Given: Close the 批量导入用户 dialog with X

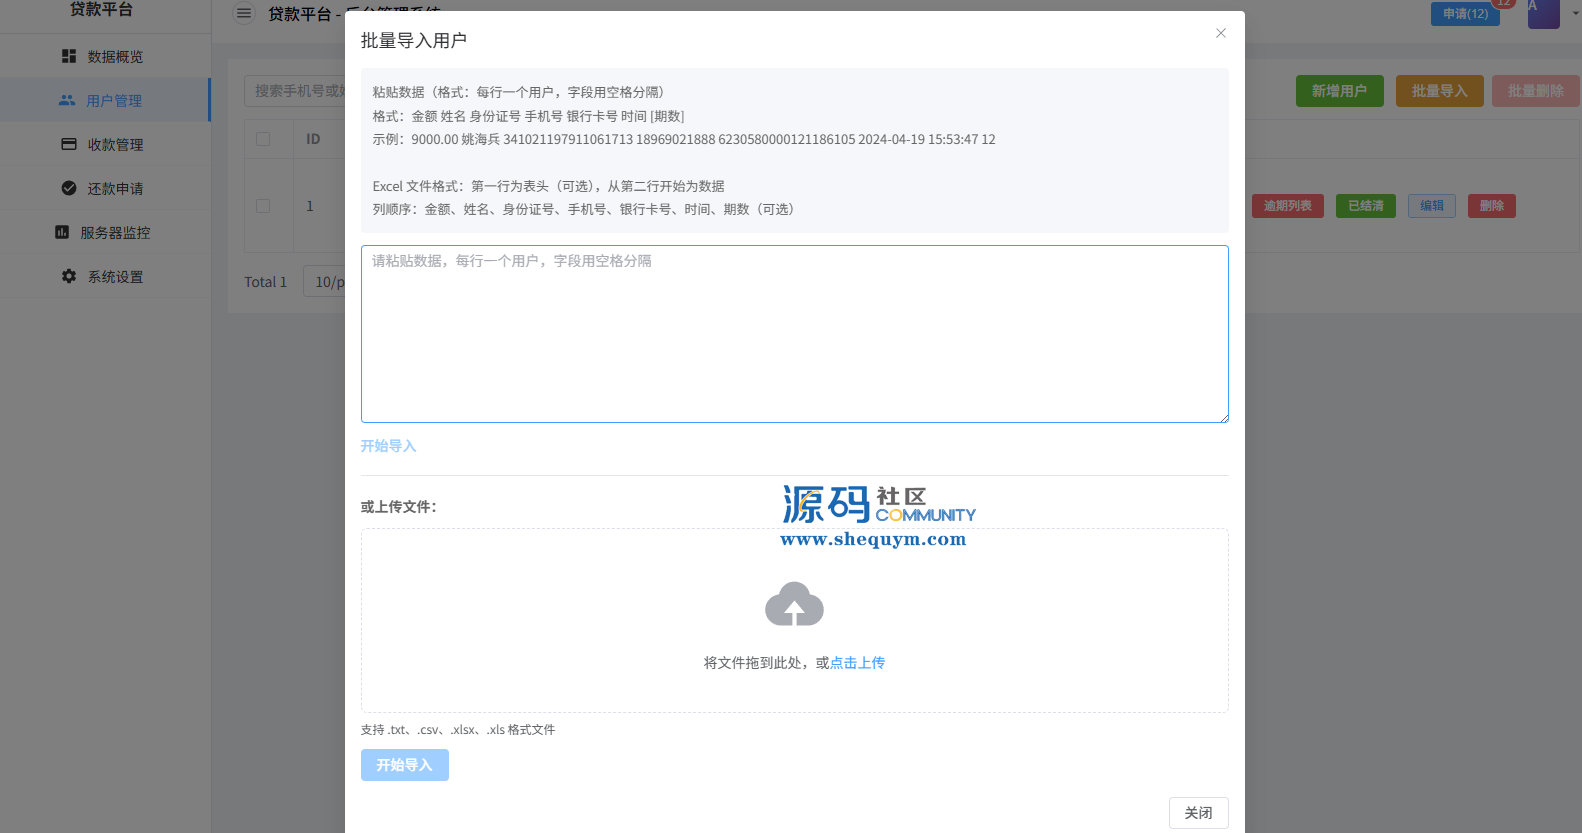Looking at the screenshot, I should [x=1220, y=33].
